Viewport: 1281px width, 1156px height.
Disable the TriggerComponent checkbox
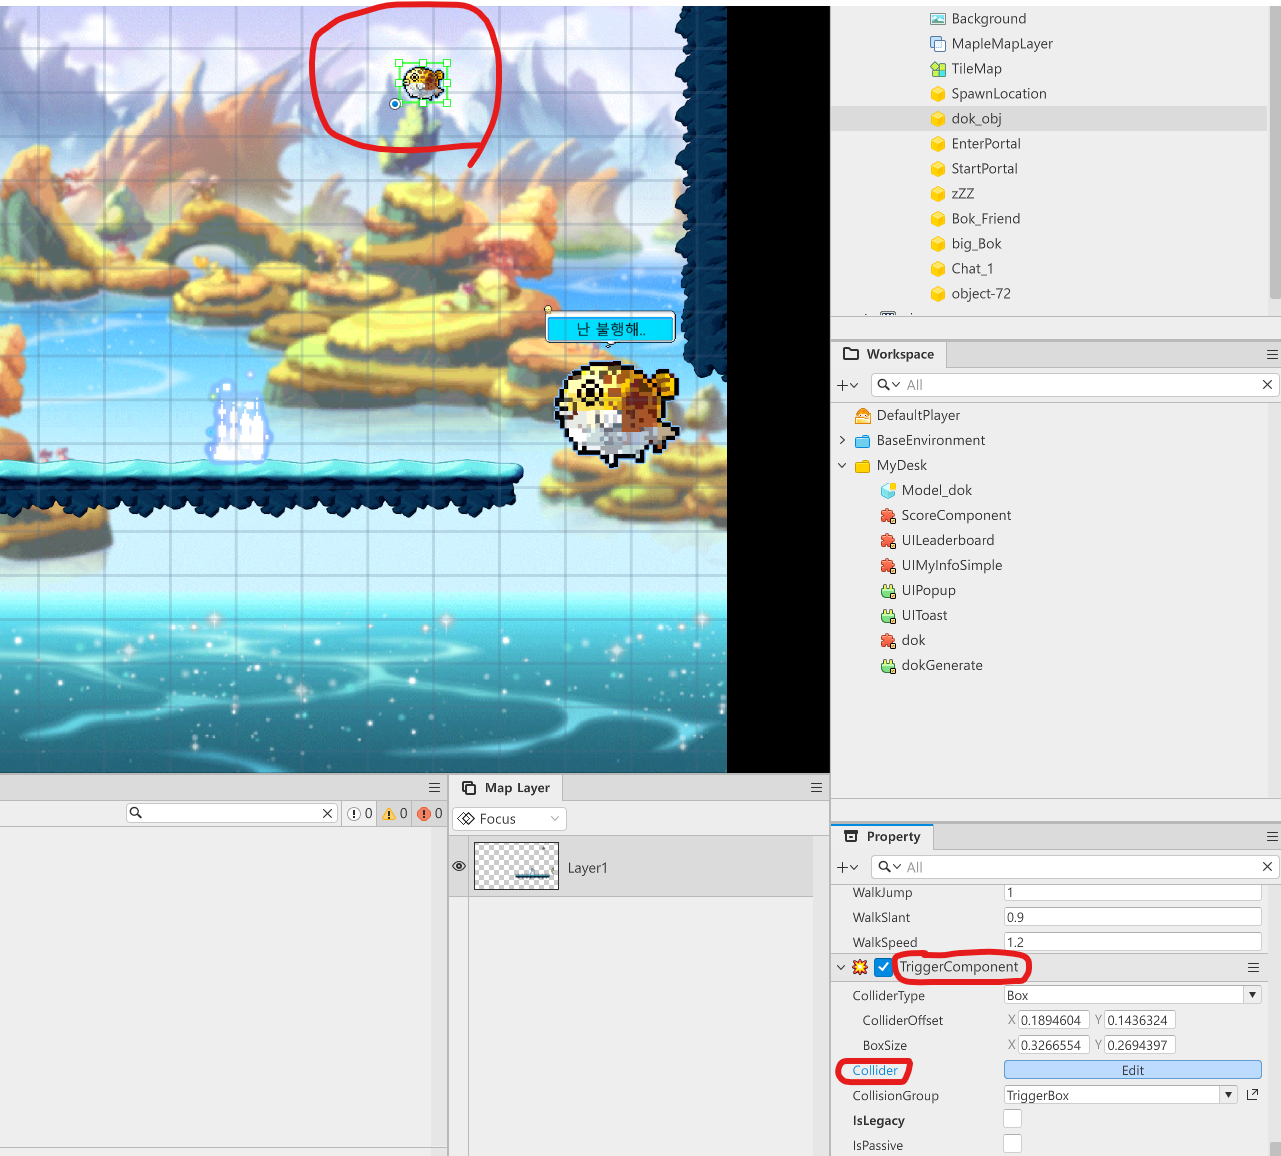883,967
